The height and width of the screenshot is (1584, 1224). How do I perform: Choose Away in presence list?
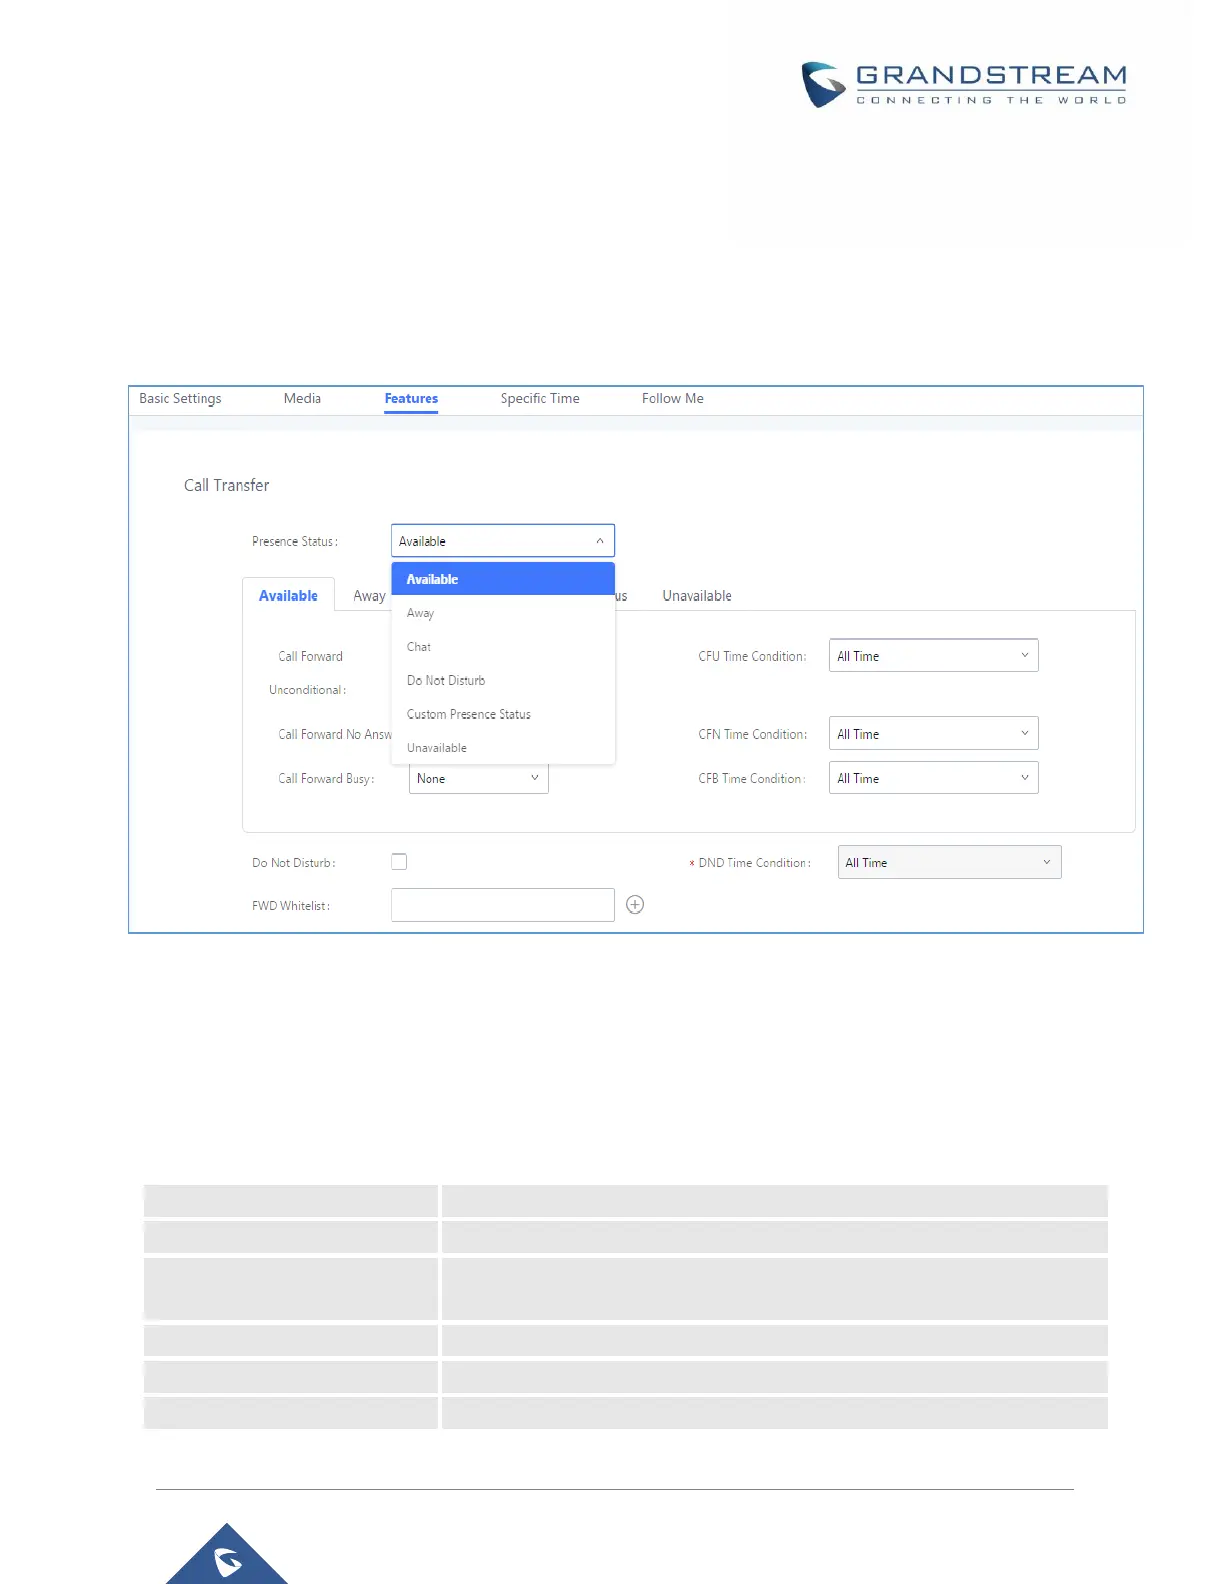[x=503, y=613]
